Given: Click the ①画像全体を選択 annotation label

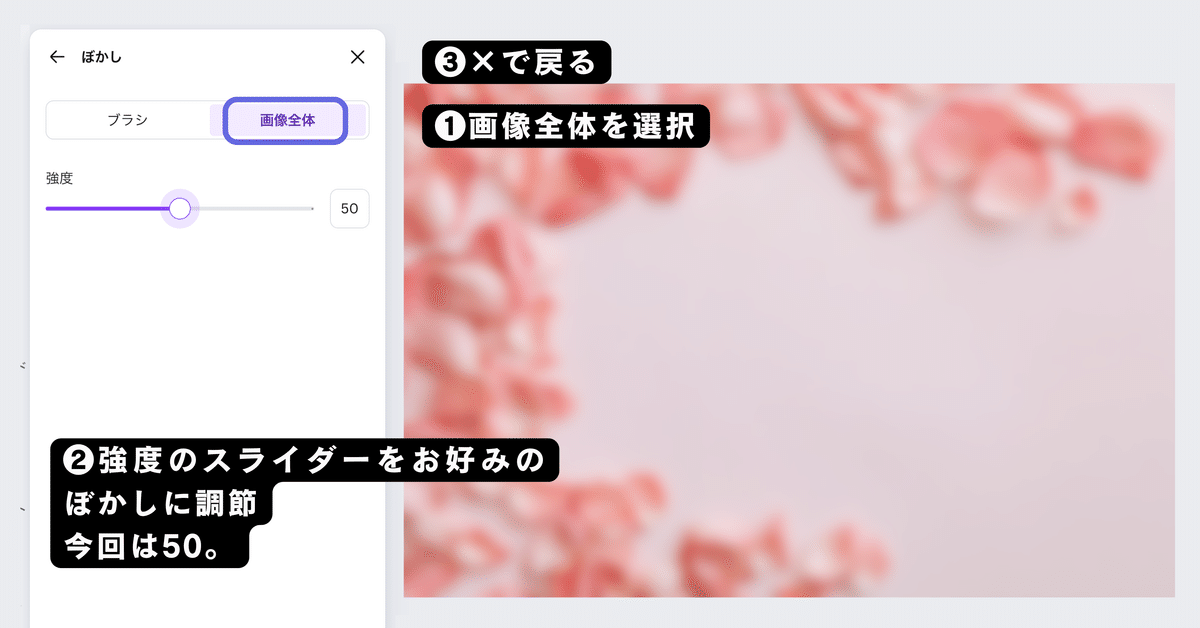Looking at the screenshot, I should click(x=566, y=127).
